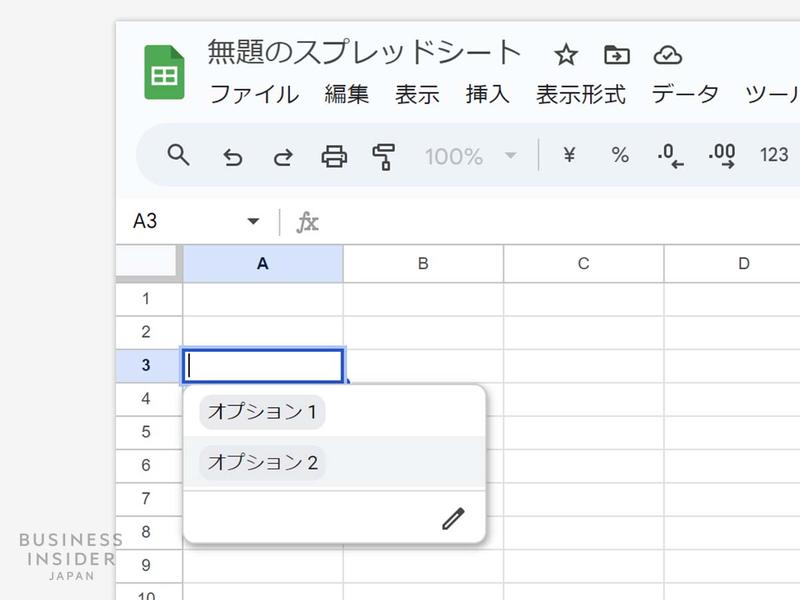This screenshot has width=800, height=600.
Task: Click the fx function icon
Action: coord(308,222)
